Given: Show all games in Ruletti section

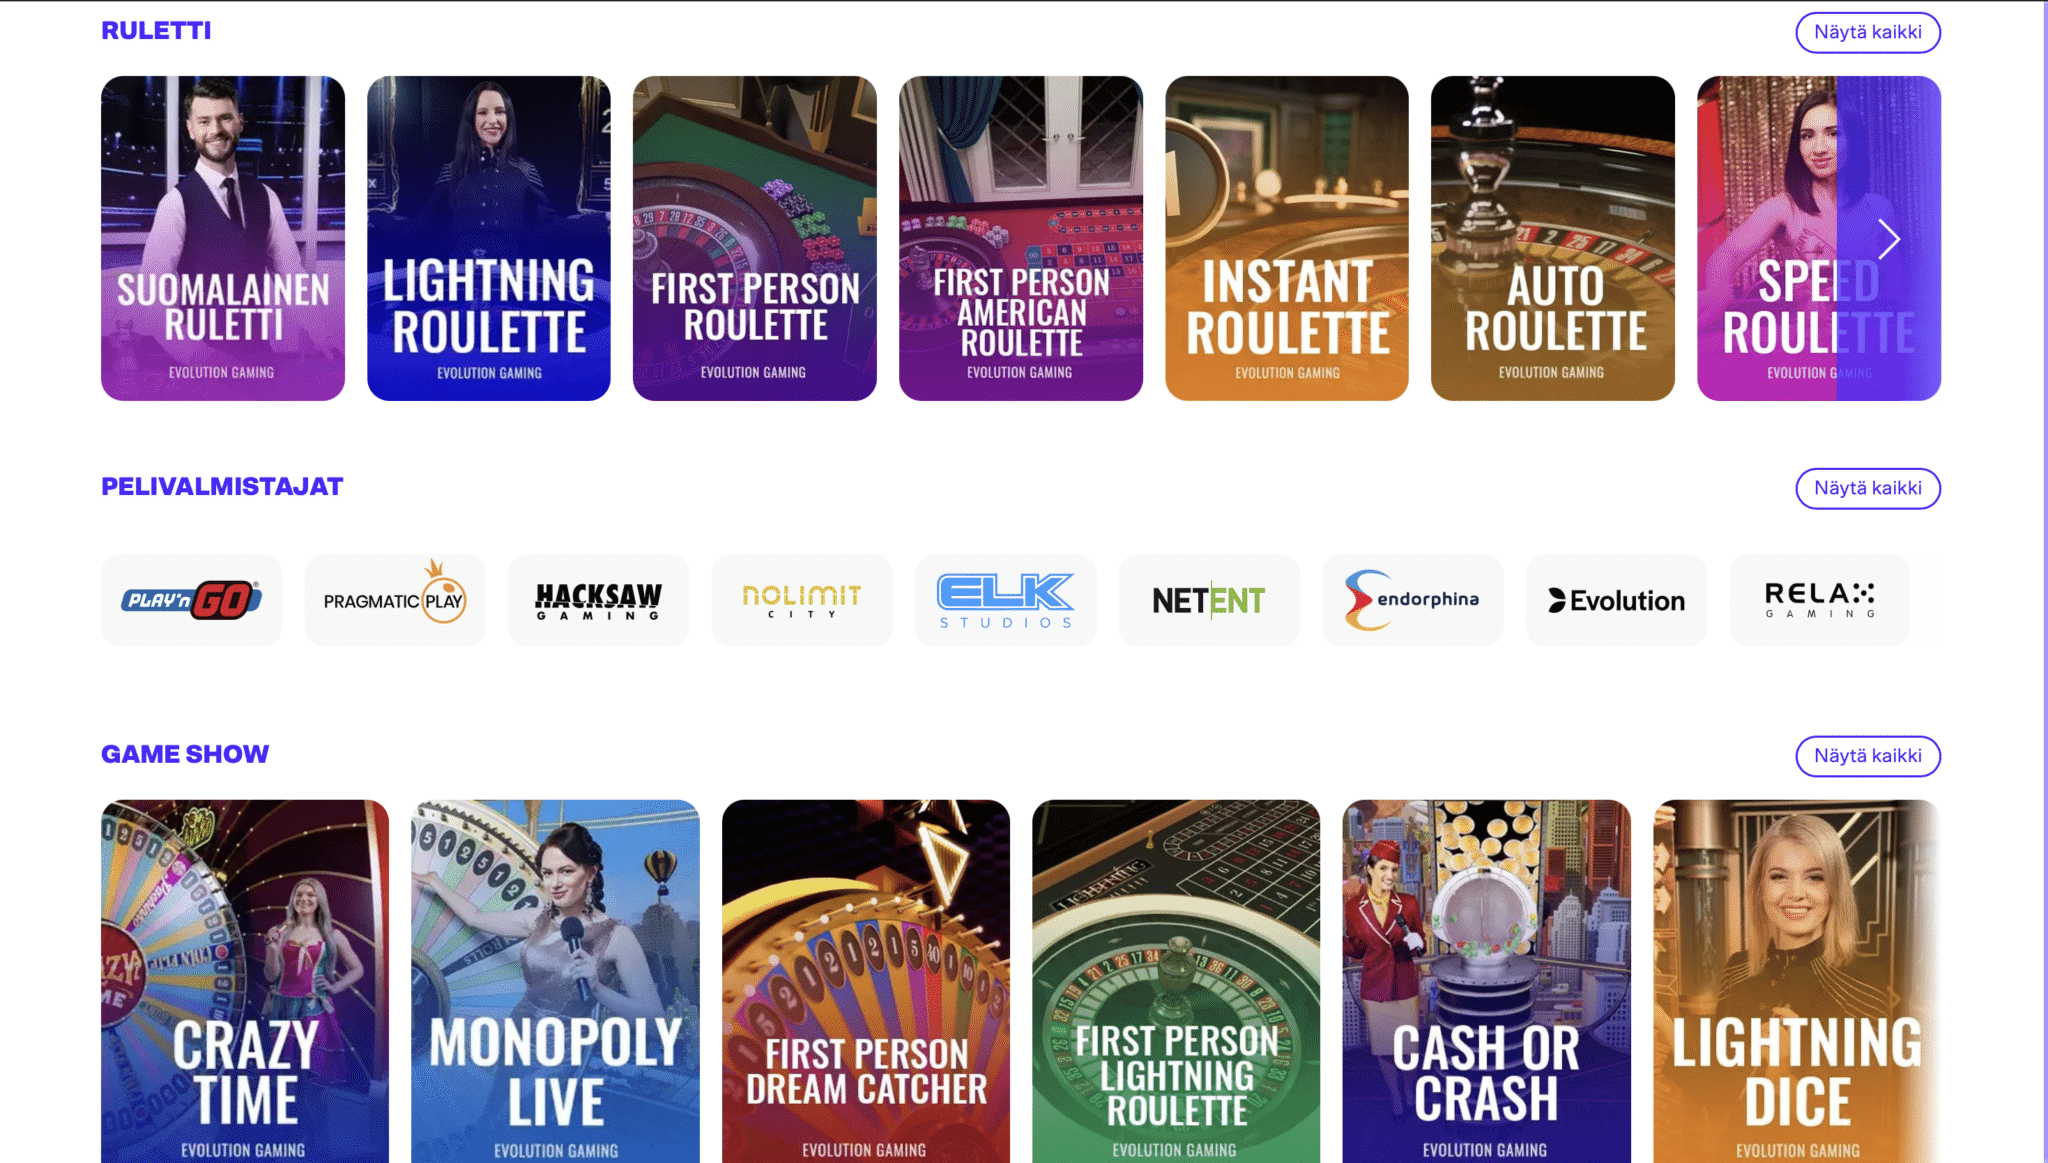Looking at the screenshot, I should [1867, 32].
